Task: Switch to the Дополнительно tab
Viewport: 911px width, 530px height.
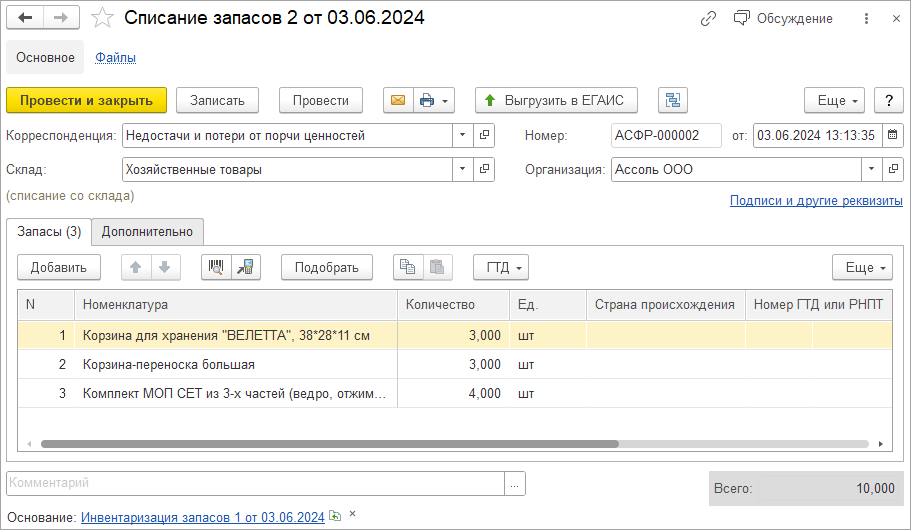Action: (x=147, y=231)
